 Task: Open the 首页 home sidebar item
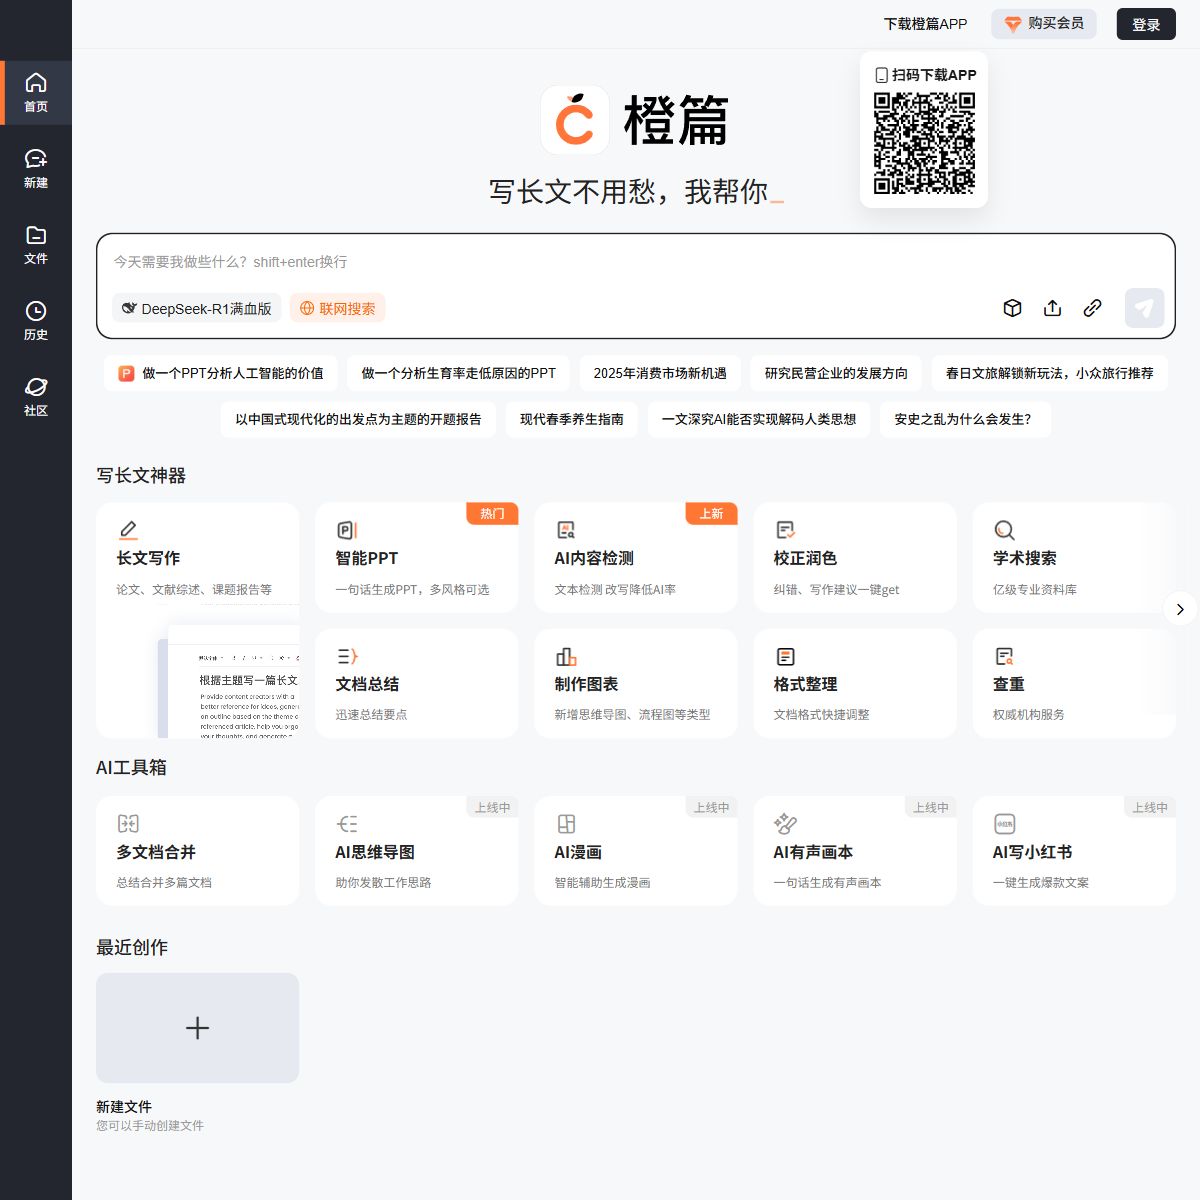(36, 92)
